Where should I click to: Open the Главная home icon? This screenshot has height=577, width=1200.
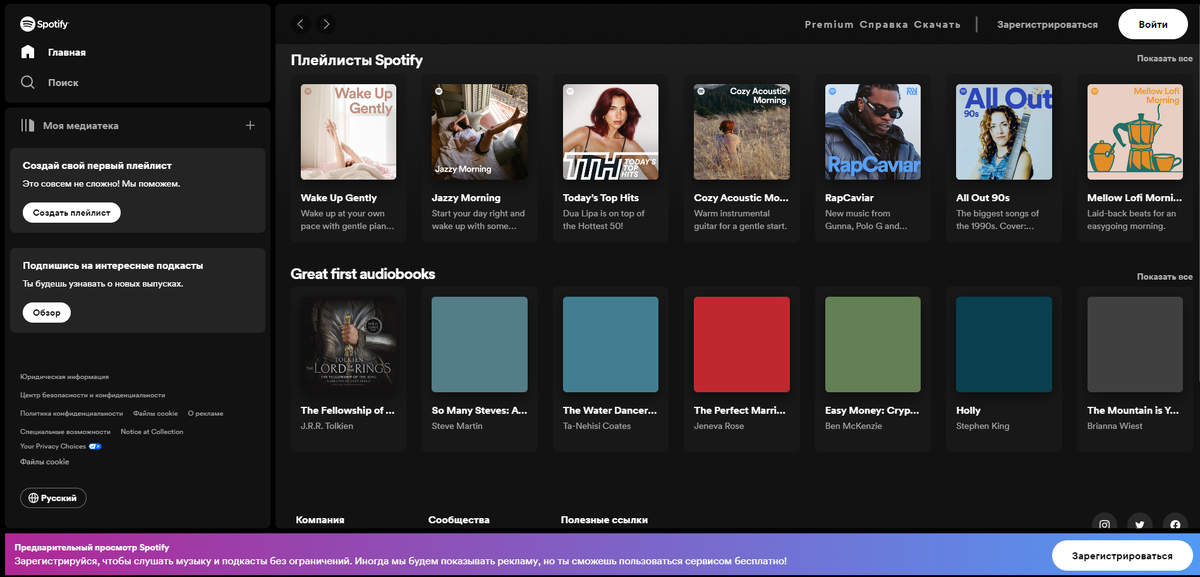pyautogui.click(x=28, y=52)
